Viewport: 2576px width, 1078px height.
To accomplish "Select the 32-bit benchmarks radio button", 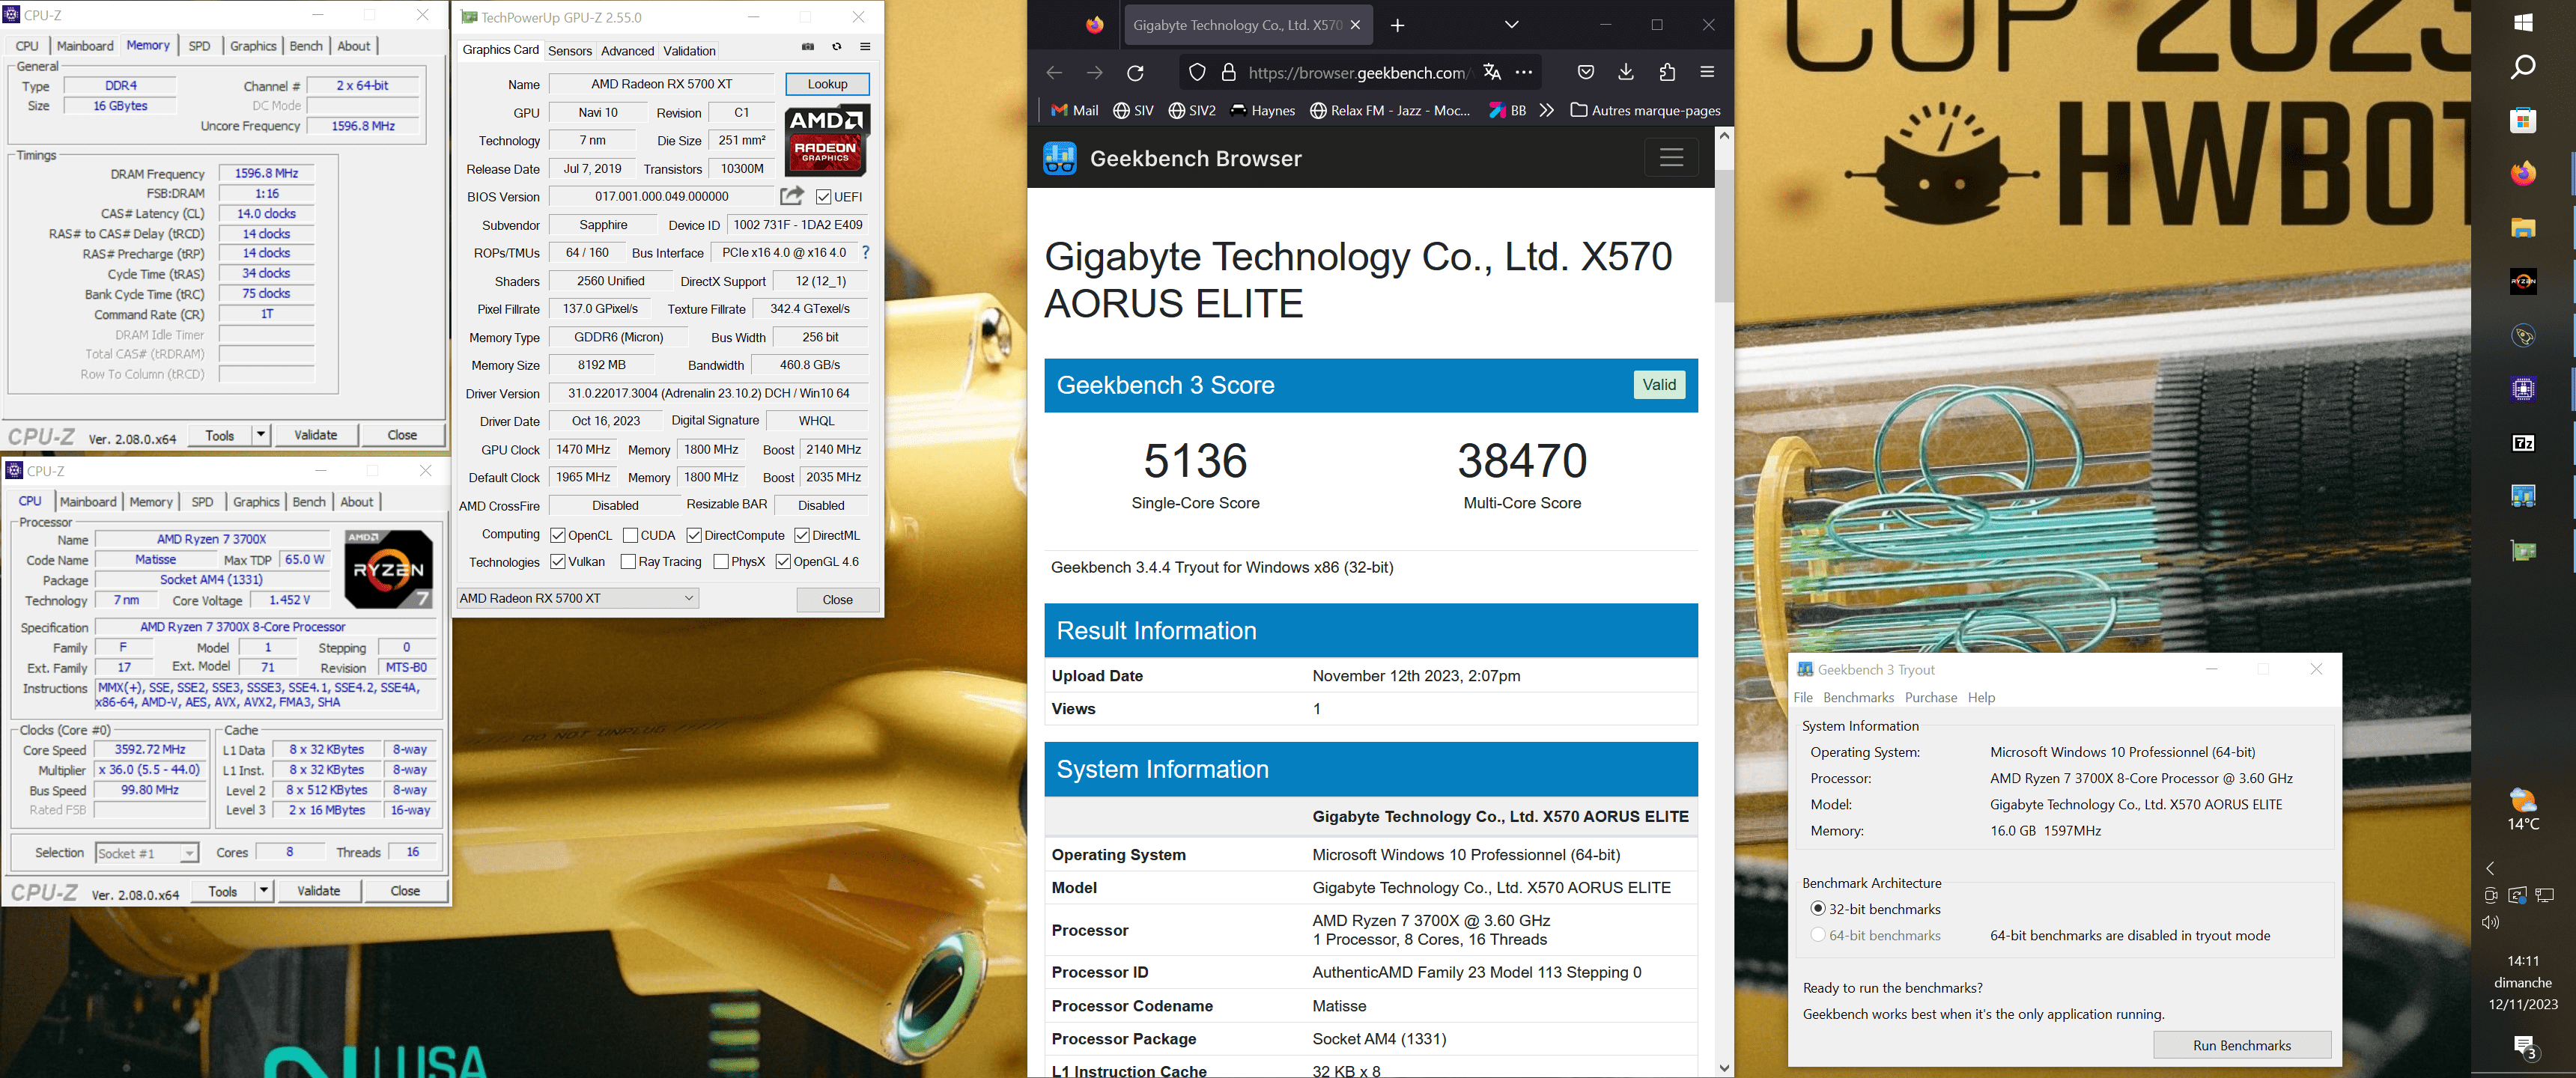I will 1817,909.
